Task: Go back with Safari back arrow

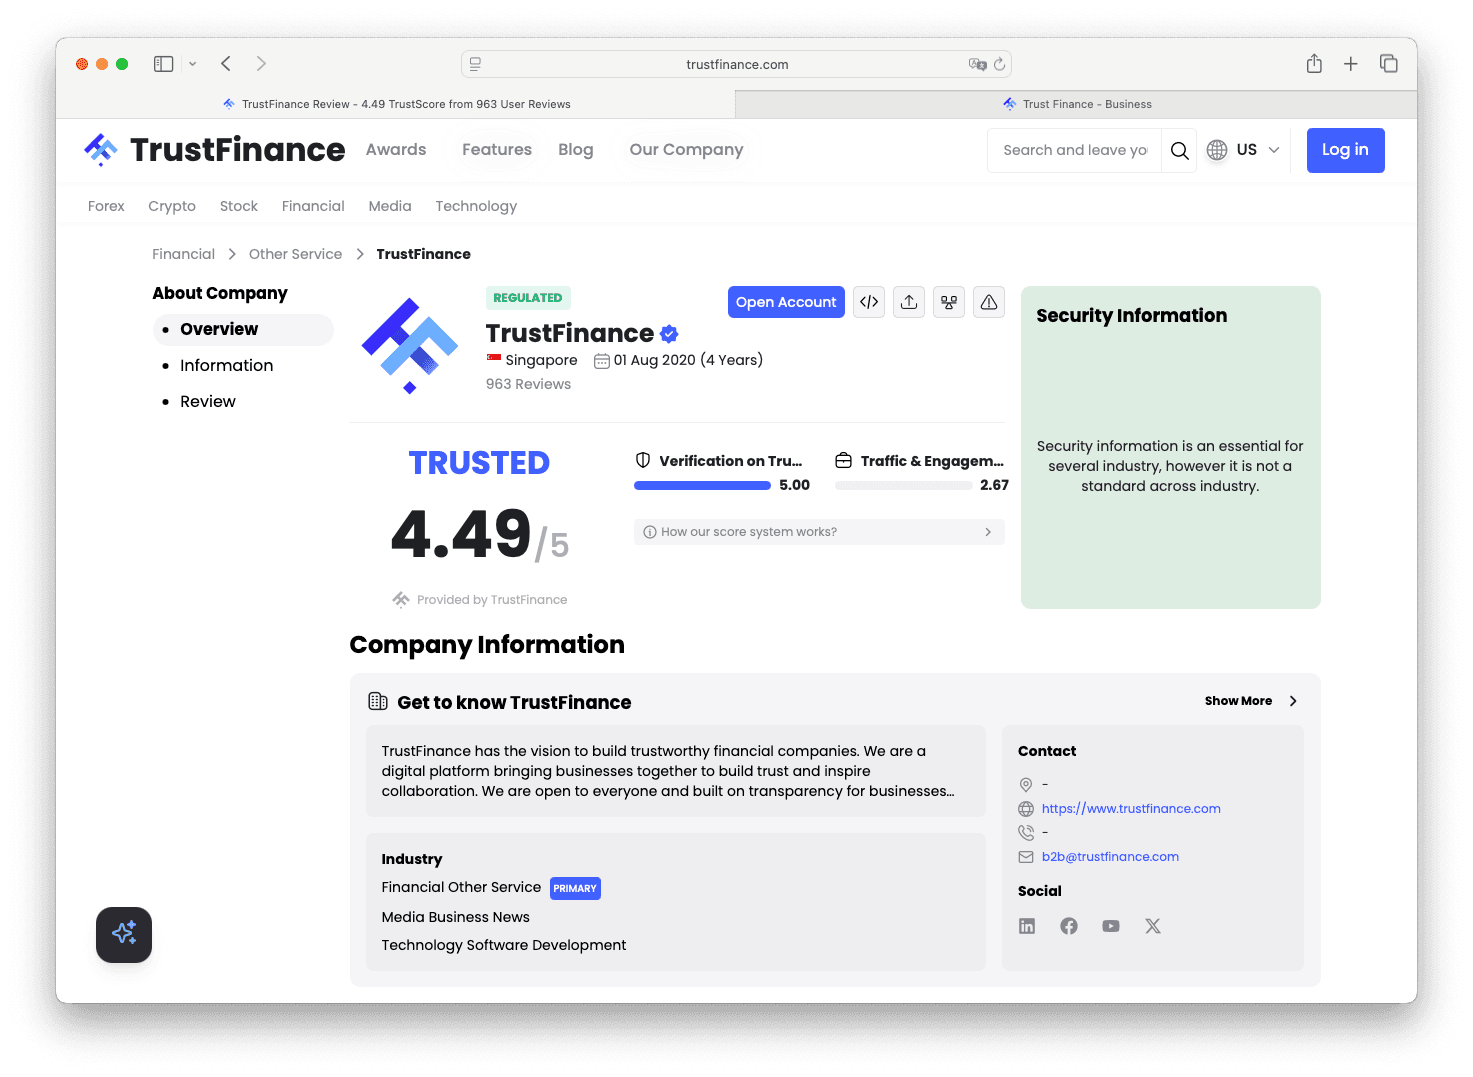Action: point(227,64)
